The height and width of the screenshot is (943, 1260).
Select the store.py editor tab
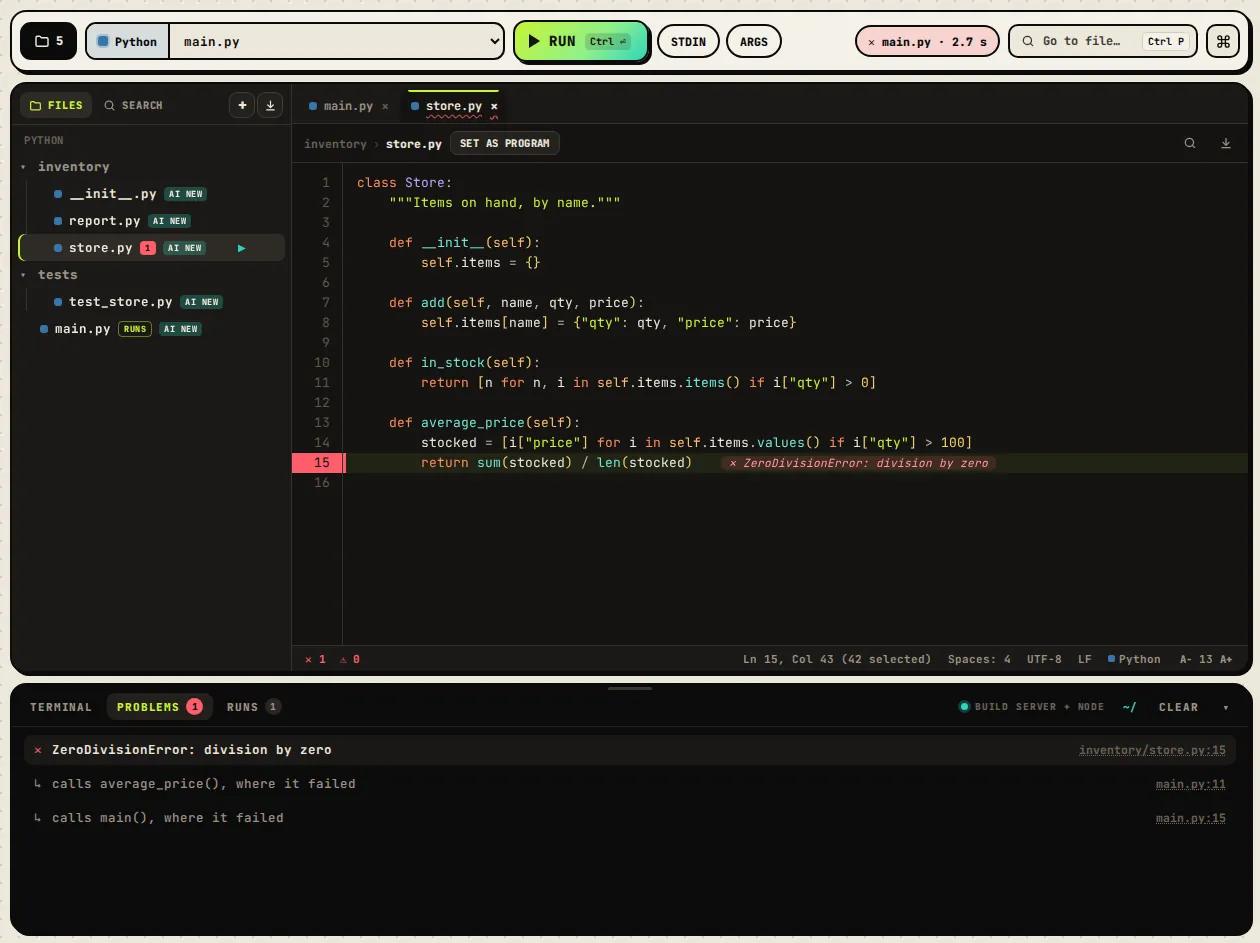coord(453,106)
